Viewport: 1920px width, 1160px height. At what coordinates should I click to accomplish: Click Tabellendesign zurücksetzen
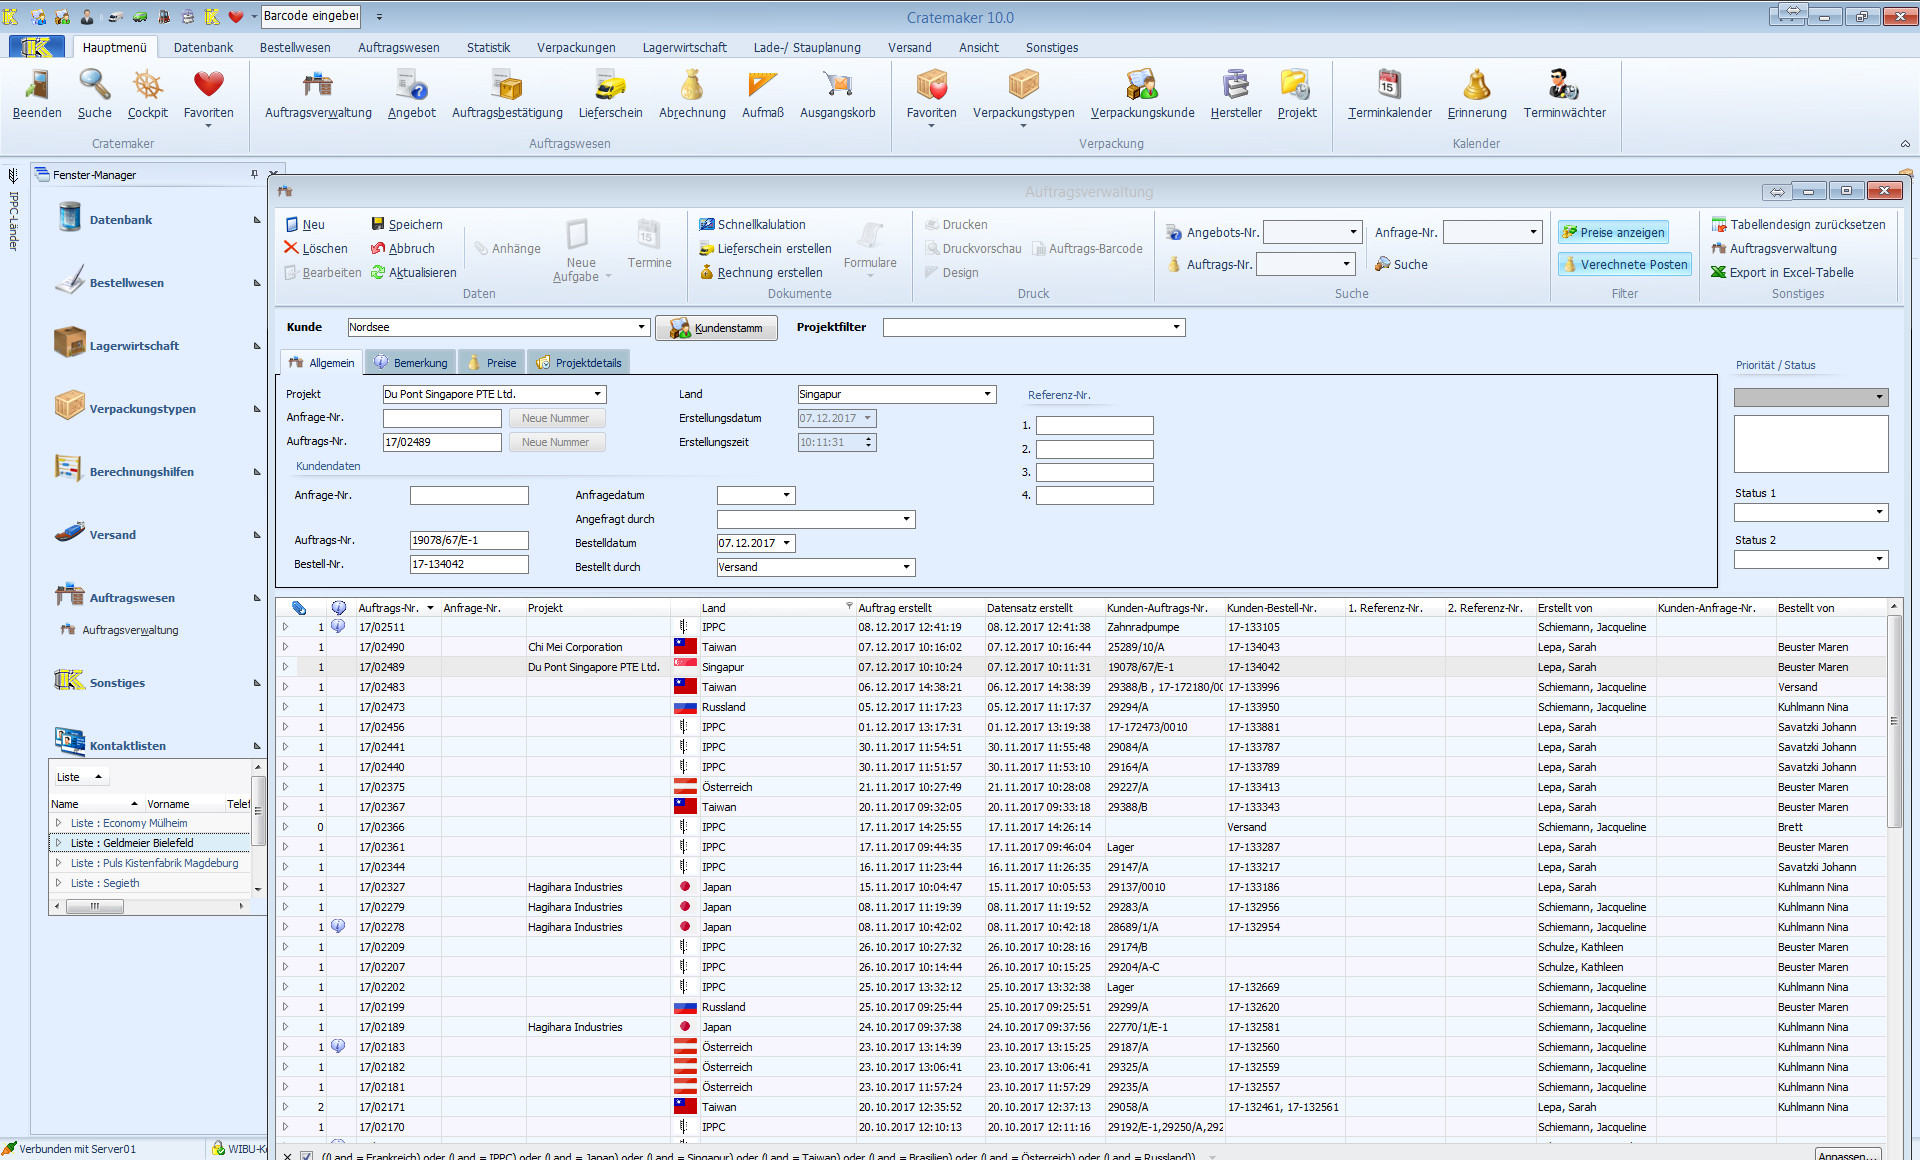tap(1798, 224)
